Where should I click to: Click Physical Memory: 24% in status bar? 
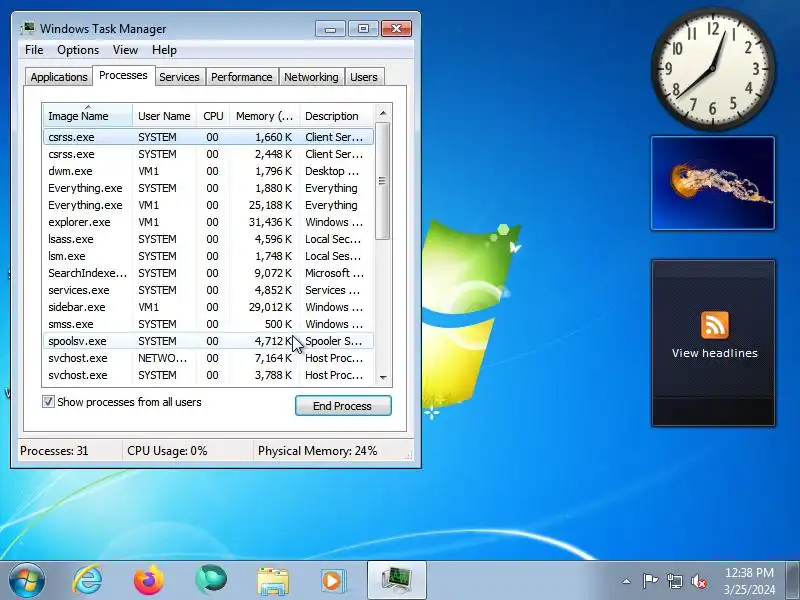[317, 451]
